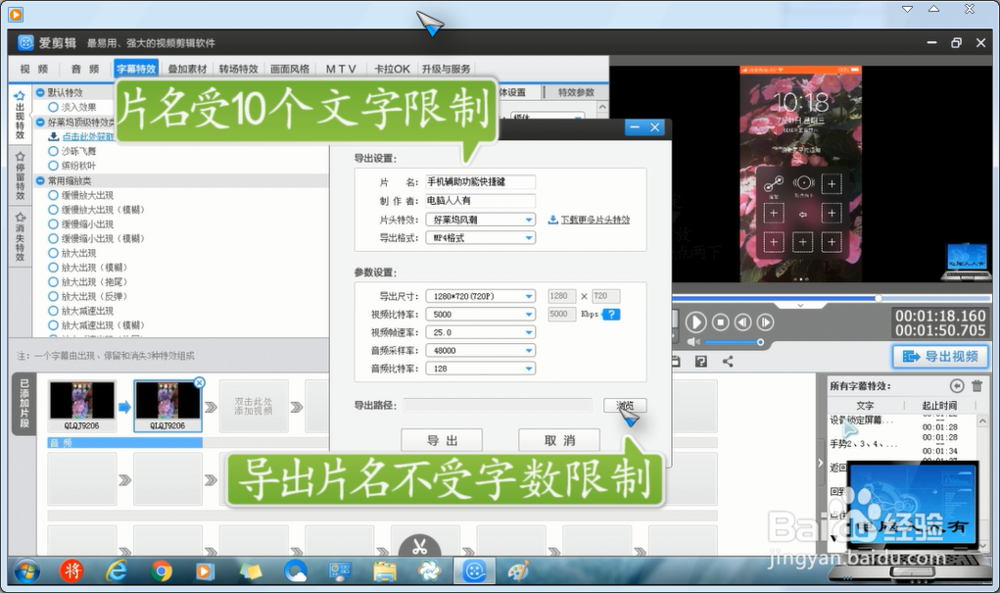Collapse the 好莱坞顶级特效类 group
The image size is (1000, 593).
[40, 122]
